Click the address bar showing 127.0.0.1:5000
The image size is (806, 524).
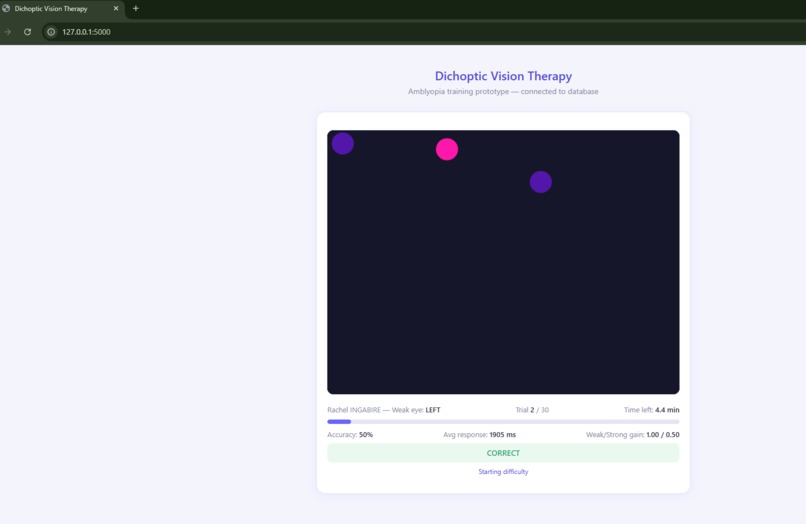422,32
